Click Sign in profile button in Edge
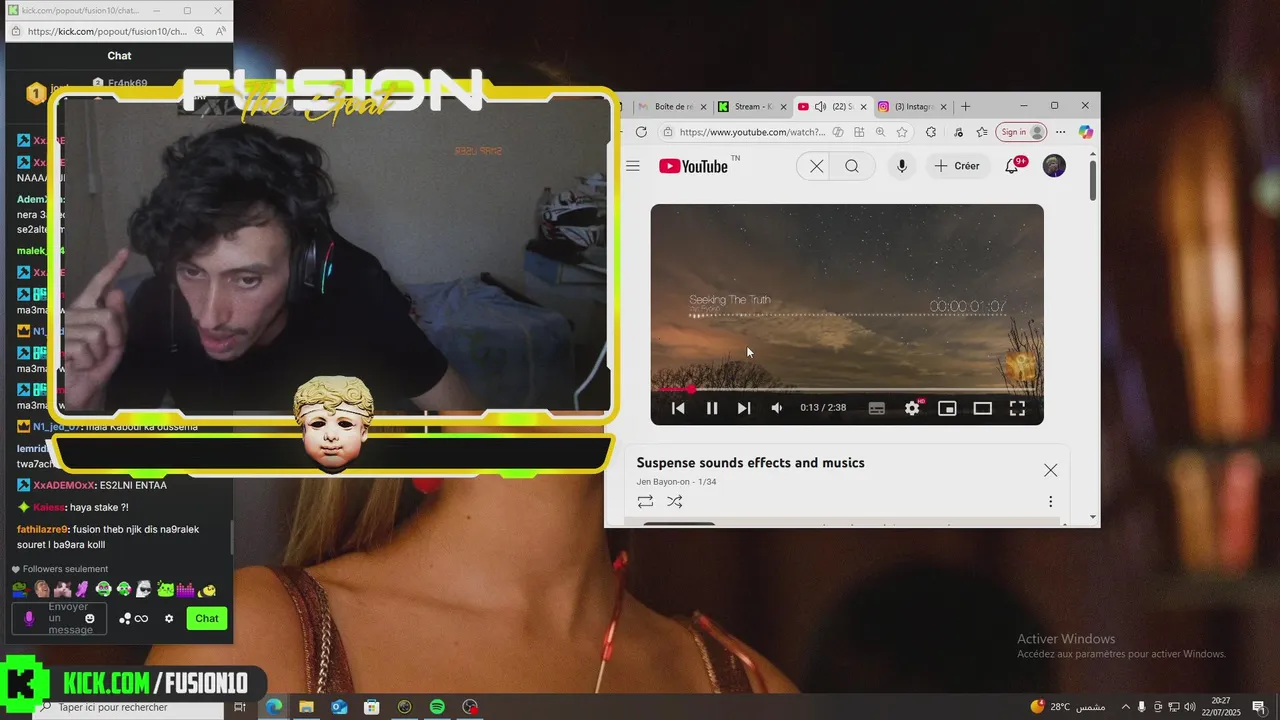 click(x=1021, y=132)
